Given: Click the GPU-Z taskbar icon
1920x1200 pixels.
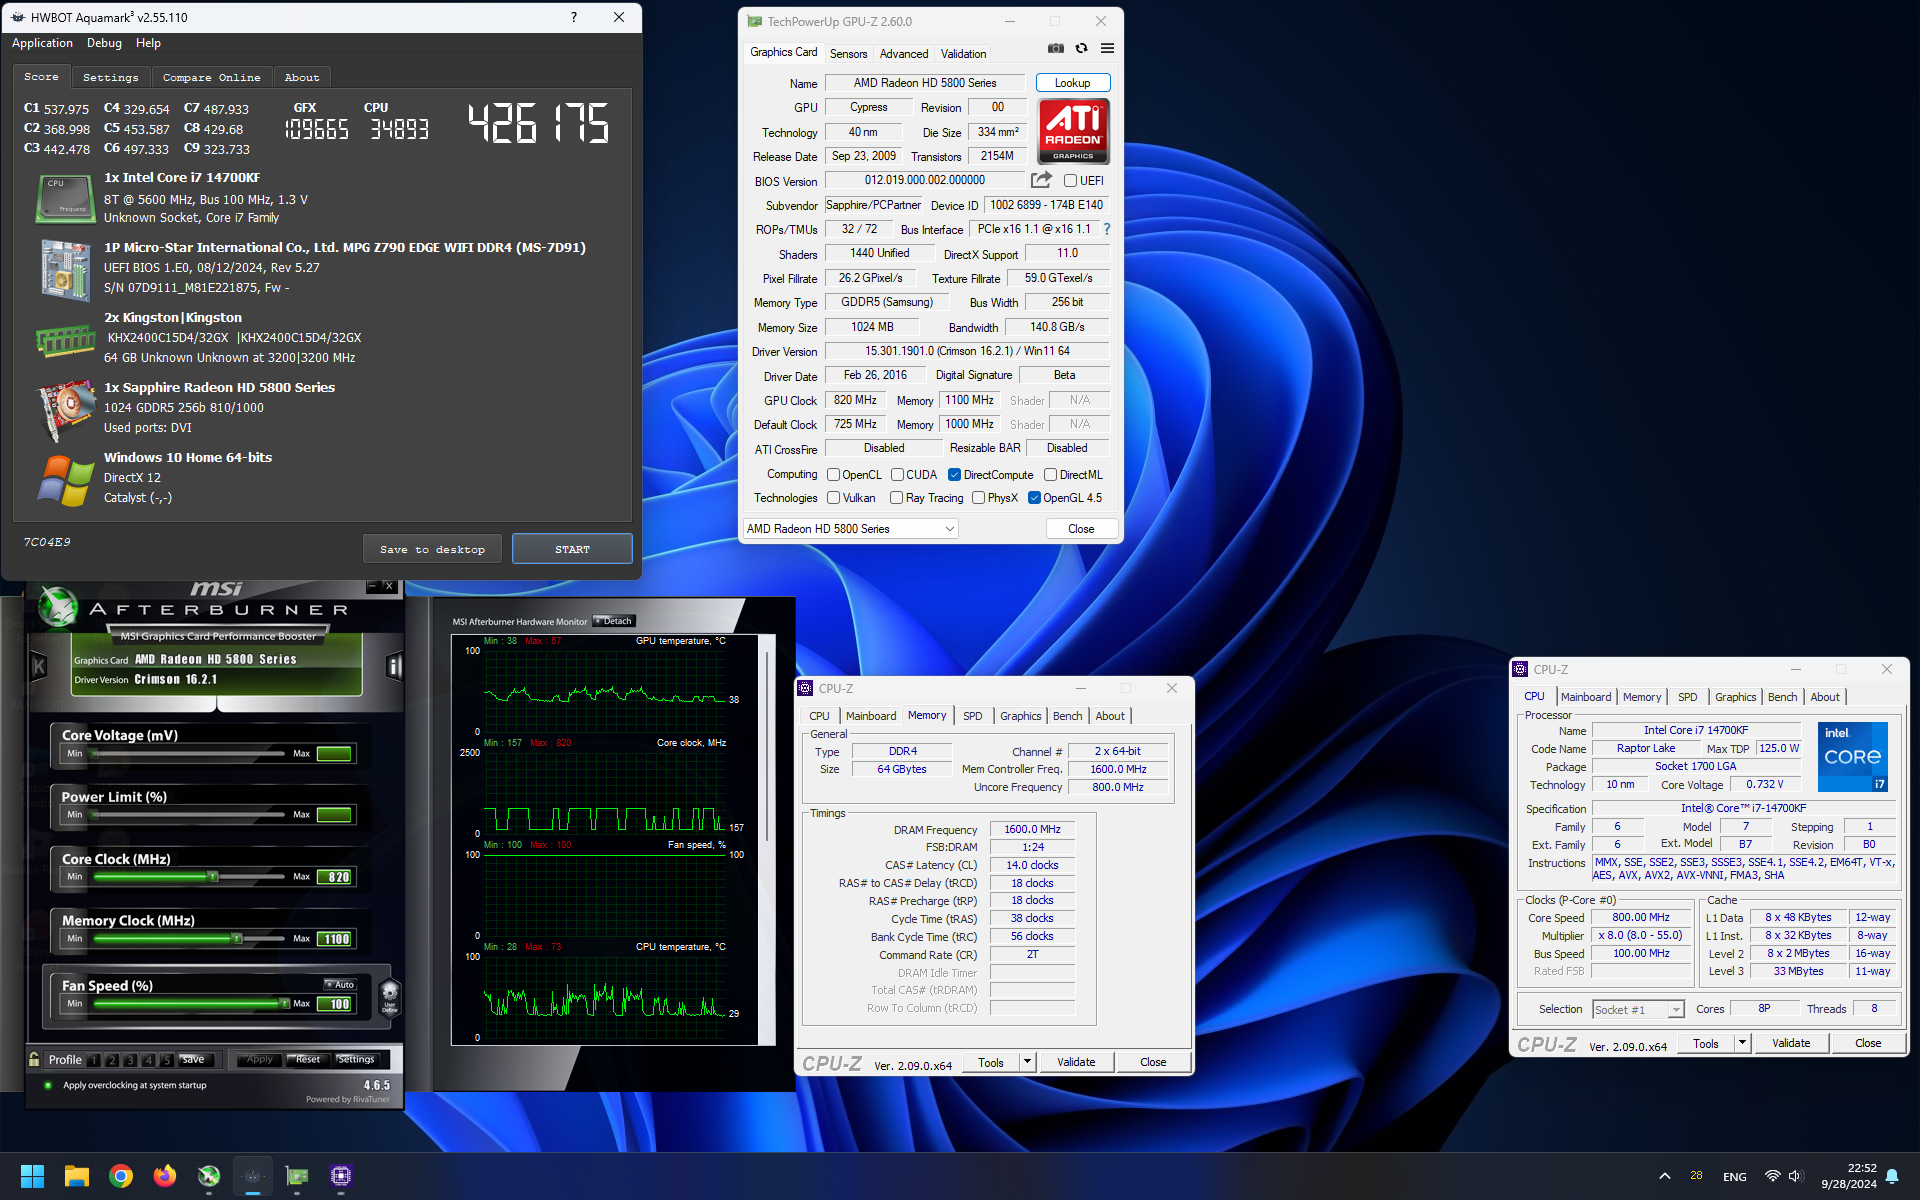Looking at the screenshot, I should tap(297, 1176).
